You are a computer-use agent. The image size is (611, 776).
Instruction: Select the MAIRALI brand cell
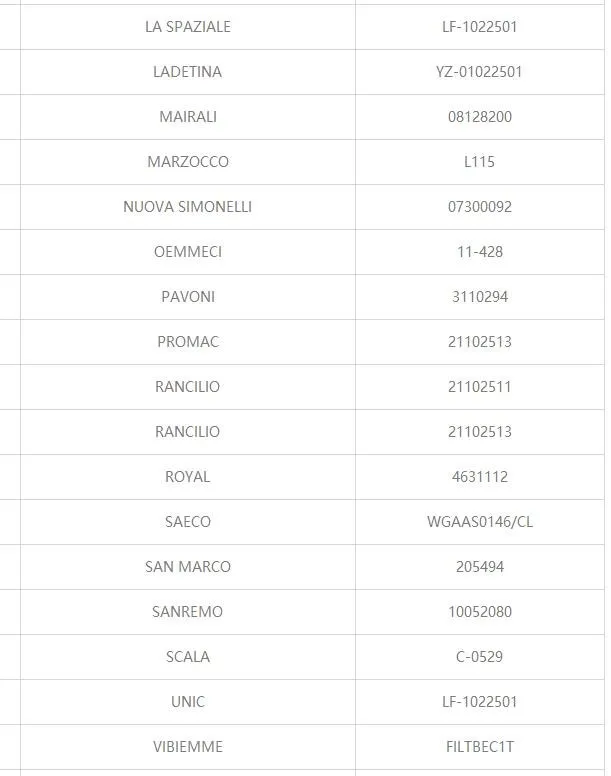[188, 117]
